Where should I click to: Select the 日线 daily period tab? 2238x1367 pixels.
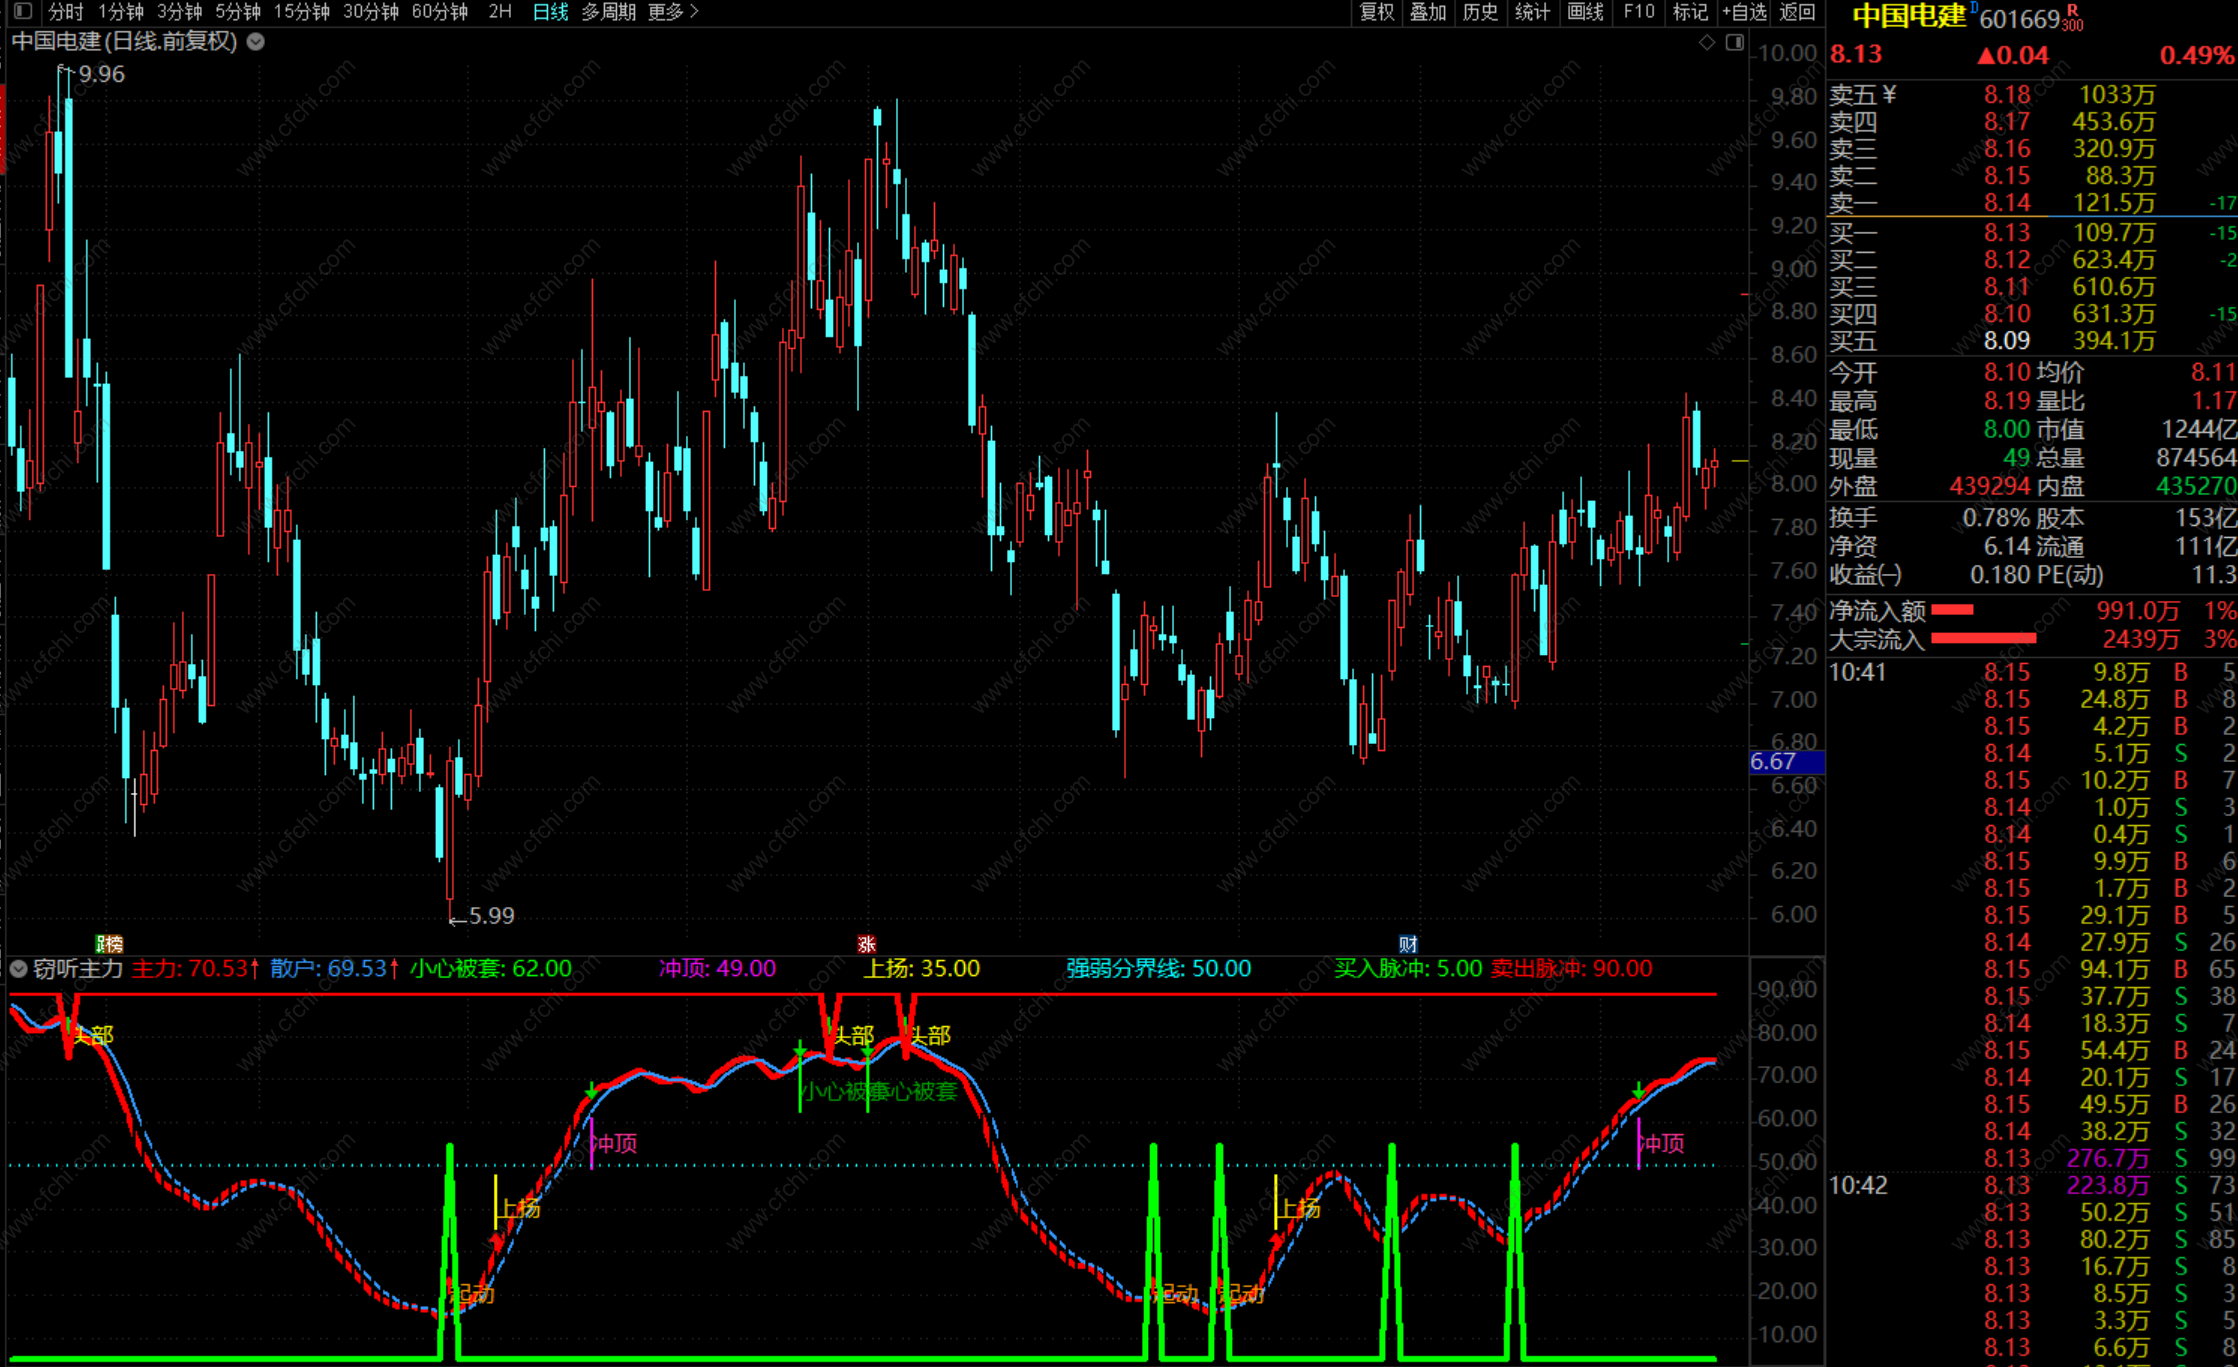[x=550, y=12]
